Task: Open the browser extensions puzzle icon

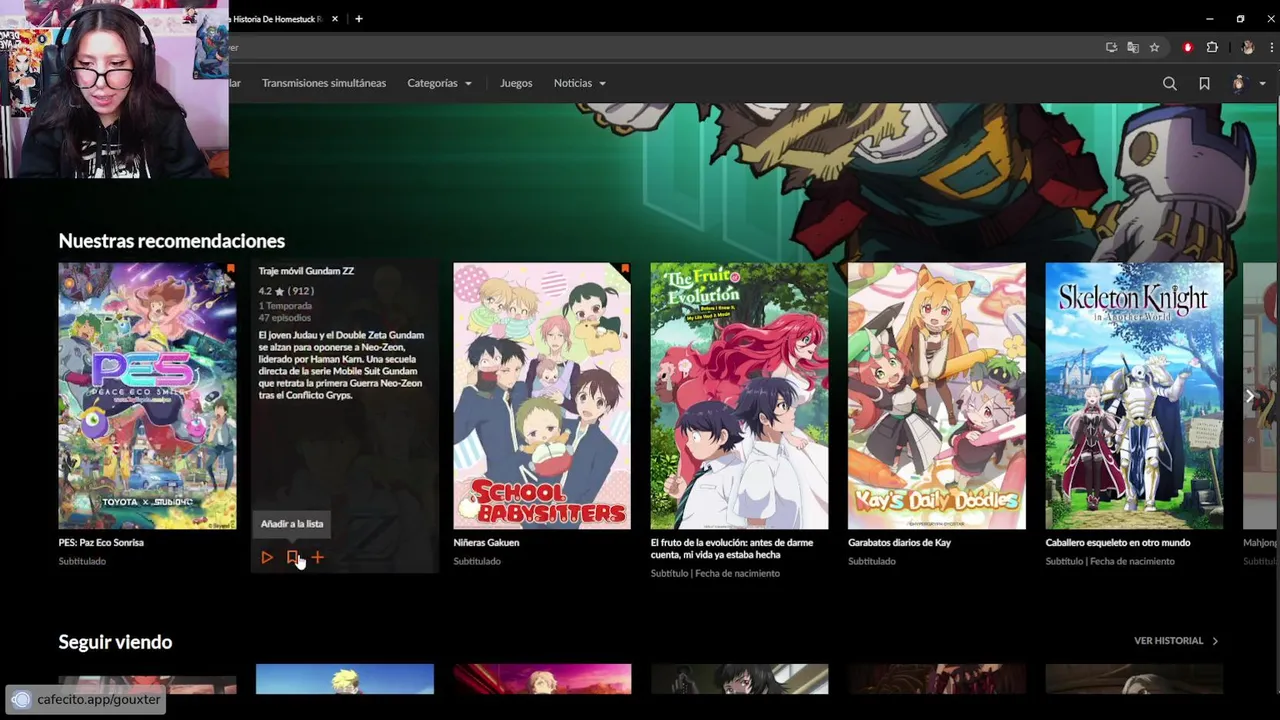Action: tap(1212, 47)
